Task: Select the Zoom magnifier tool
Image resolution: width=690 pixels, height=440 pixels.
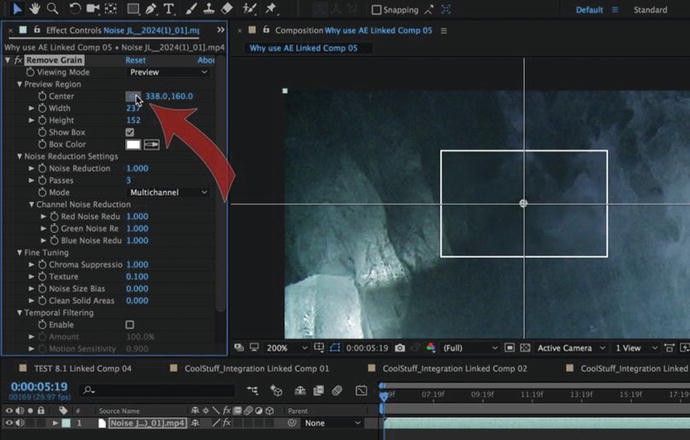Action: click(x=52, y=8)
